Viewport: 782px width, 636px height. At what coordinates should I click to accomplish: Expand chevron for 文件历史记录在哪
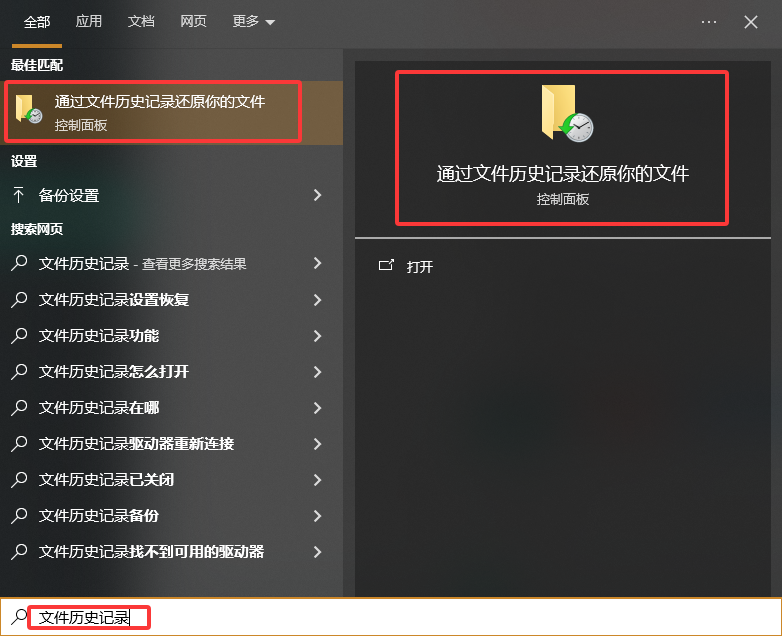click(x=318, y=408)
